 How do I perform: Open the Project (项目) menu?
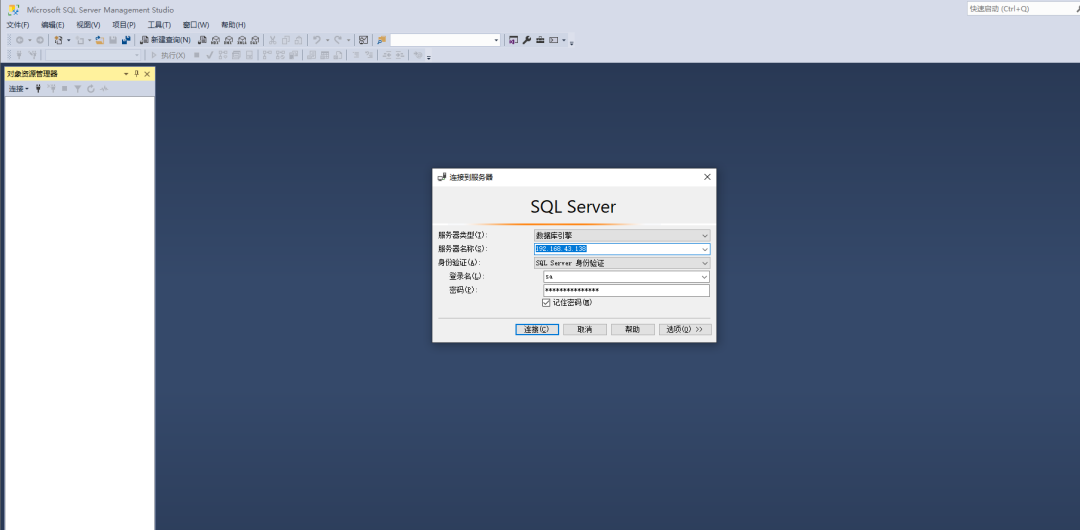pyautogui.click(x=124, y=25)
